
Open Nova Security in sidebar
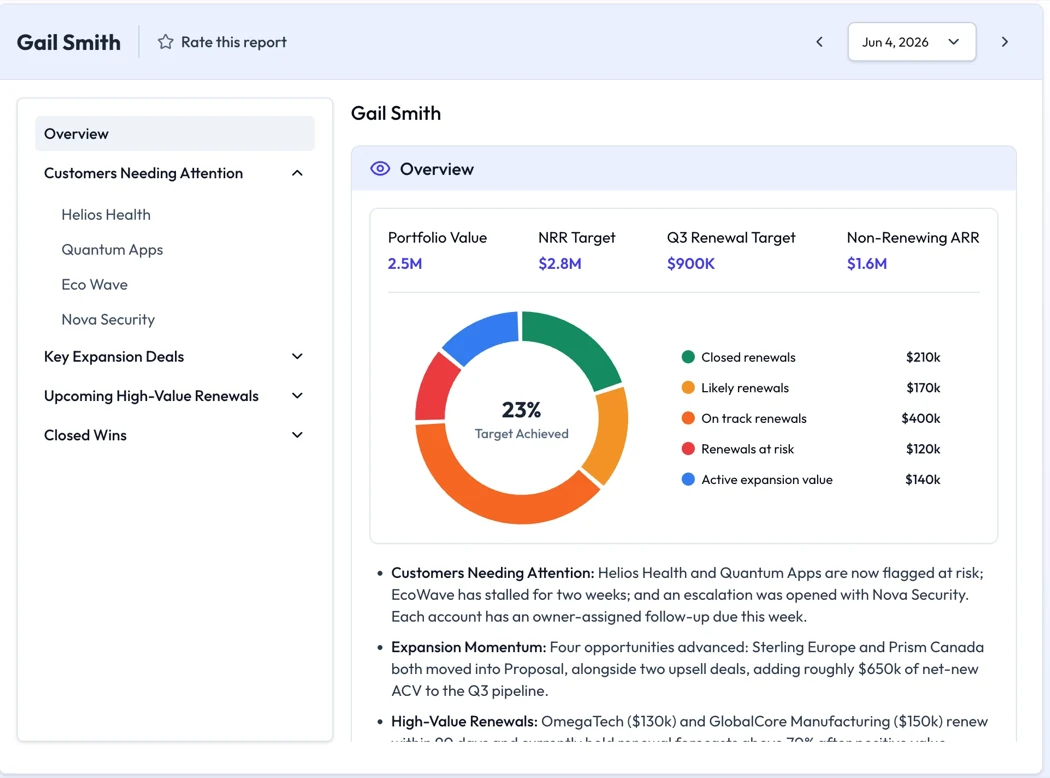point(108,319)
